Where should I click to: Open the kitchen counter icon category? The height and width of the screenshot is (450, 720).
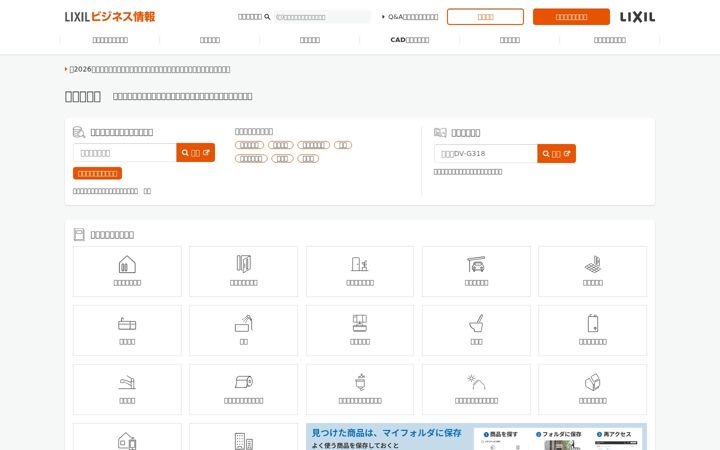click(127, 330)
